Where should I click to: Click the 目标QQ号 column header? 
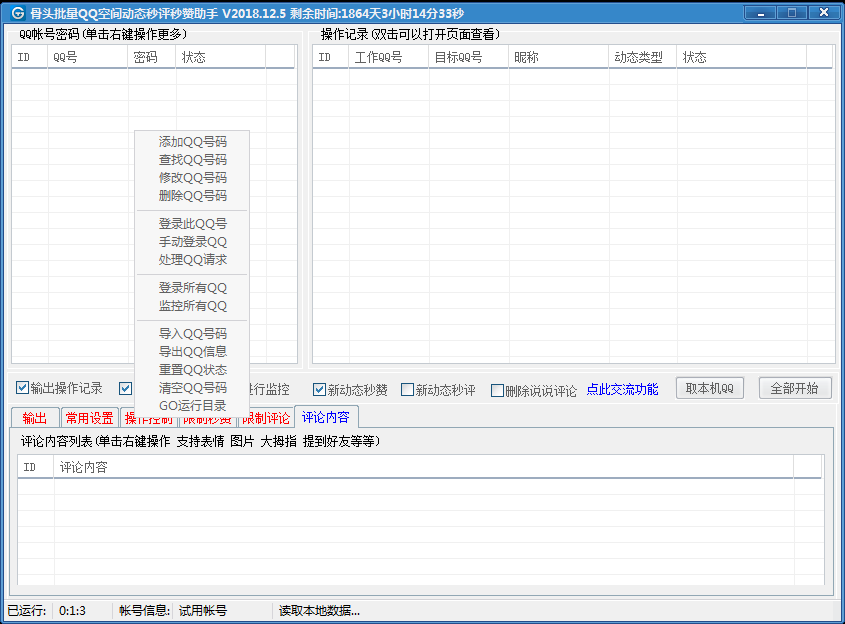468,57
